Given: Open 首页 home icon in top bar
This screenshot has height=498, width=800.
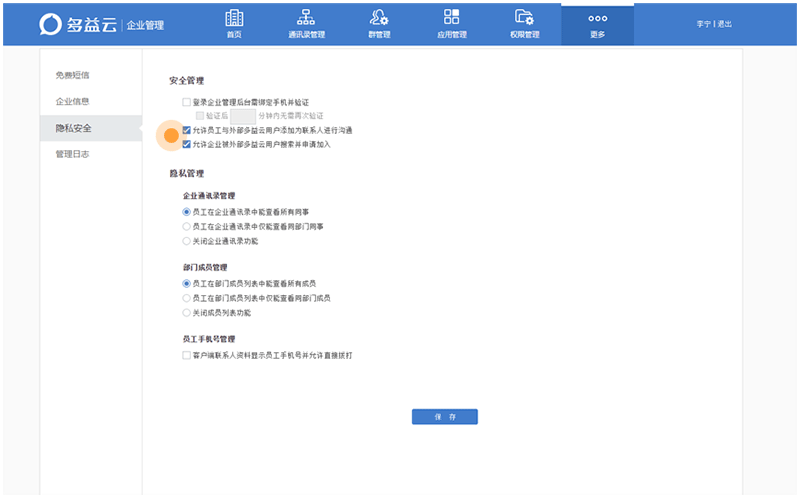Looking at the screenshot, I should (x=234, y=18).
